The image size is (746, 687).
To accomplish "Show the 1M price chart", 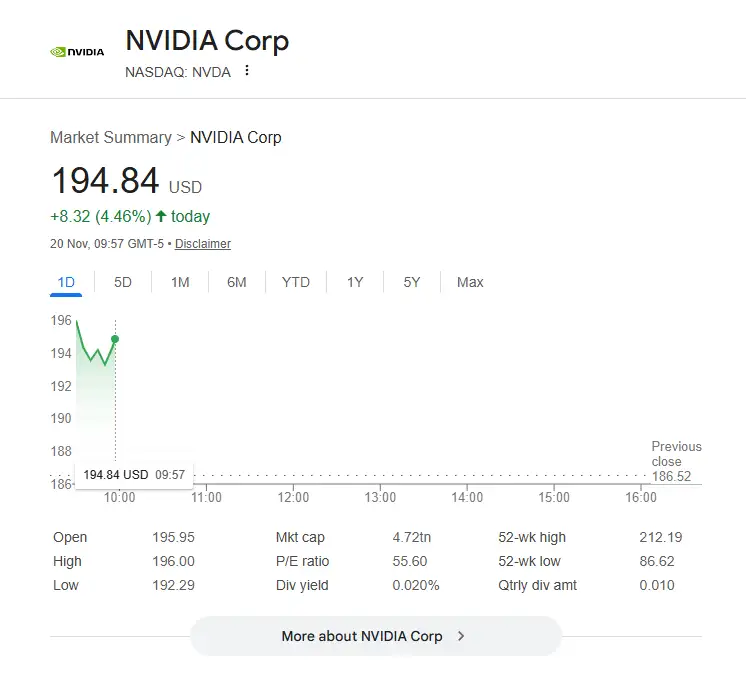I will (180, 282).
